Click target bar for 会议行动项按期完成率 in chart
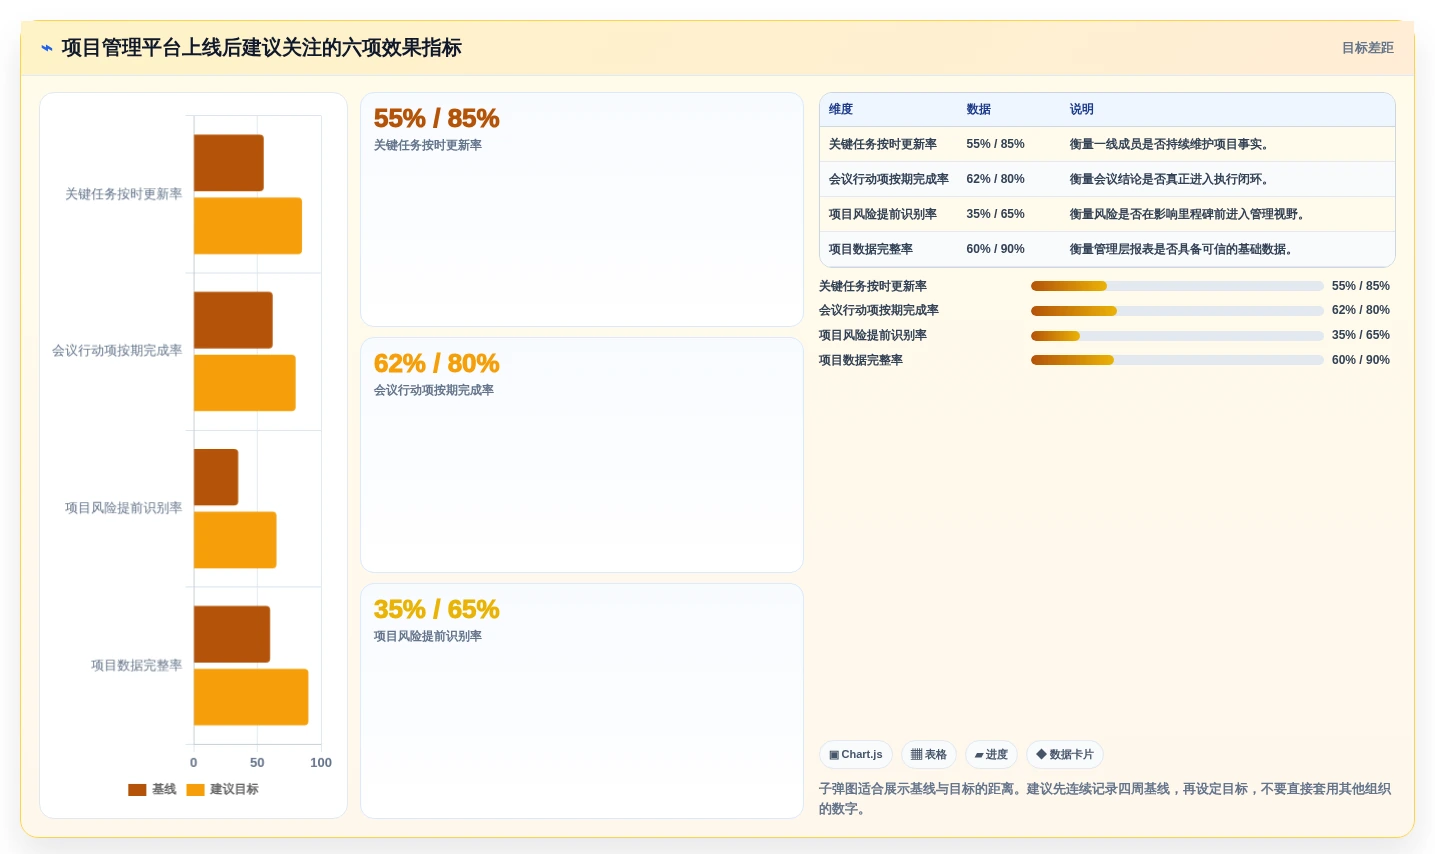Image resolution: width=1435 pixels, height=854 pixels. [x=245, y=383]
